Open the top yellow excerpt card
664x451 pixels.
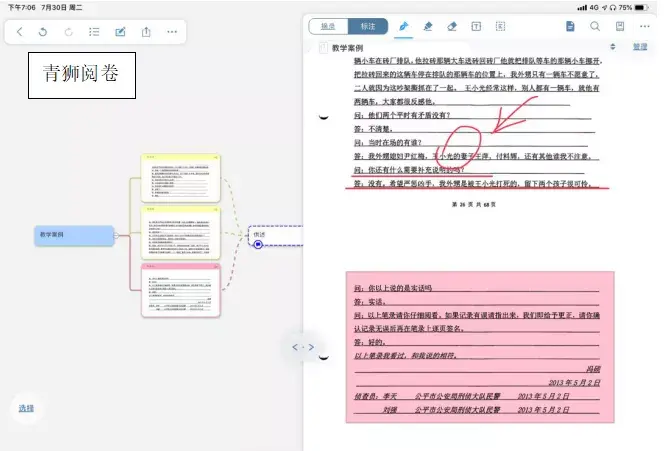point(181,178)
